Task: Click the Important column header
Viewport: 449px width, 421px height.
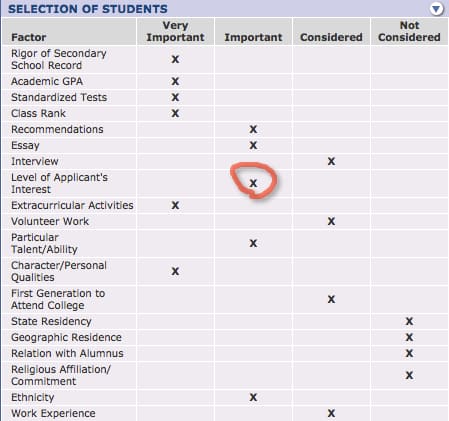Action: click(x=253, y=37)
